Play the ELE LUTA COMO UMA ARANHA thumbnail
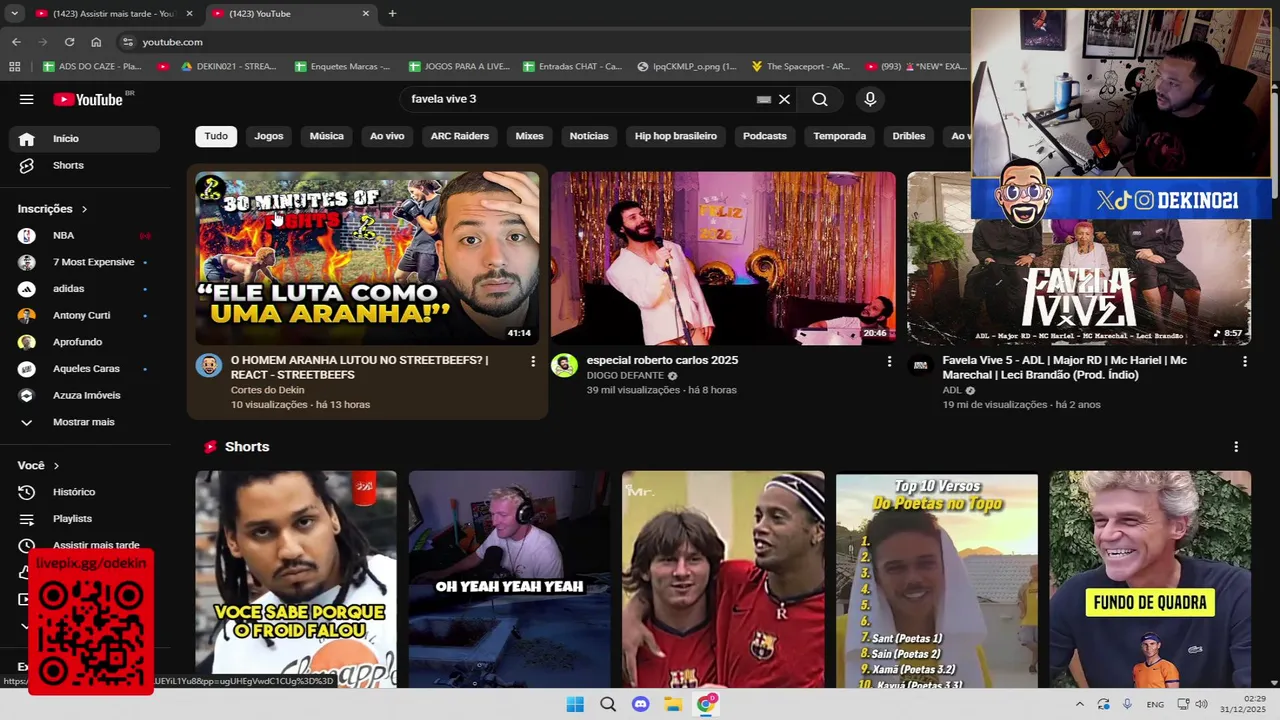Image resolution: width=1280 pixels, height=720 pixels. [x=367, y=258]
